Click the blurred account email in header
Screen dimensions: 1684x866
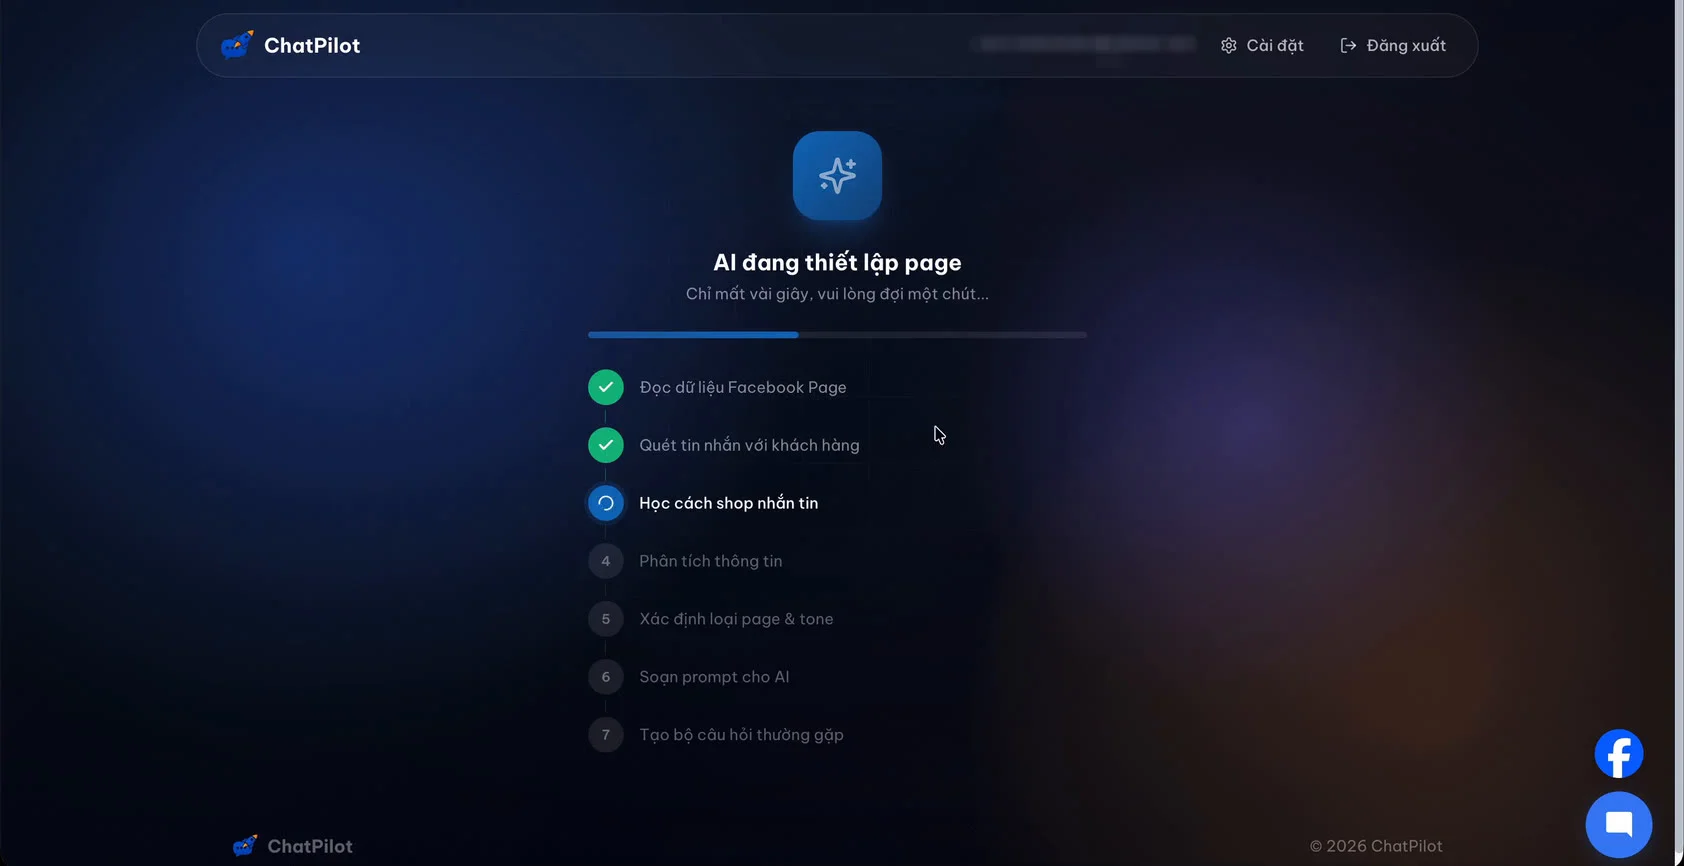point(1084,44)
